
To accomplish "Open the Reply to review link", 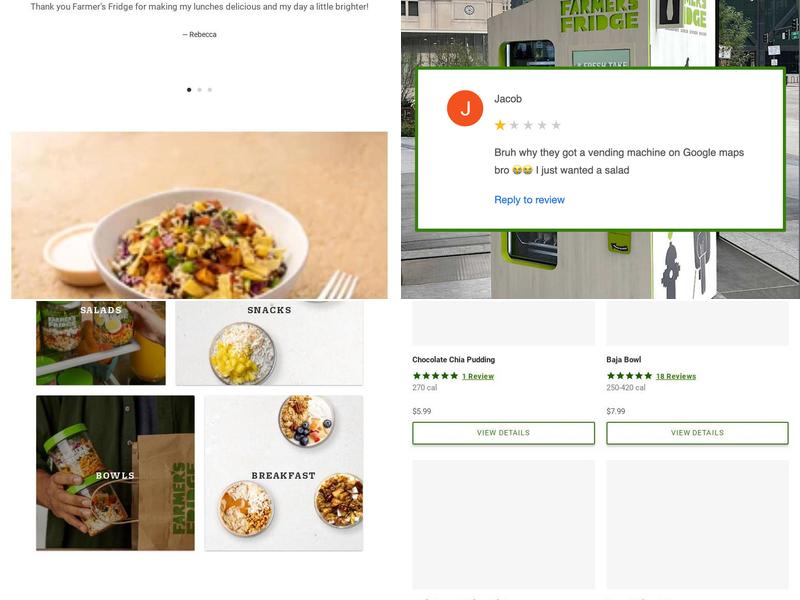I will click(529, 200).
